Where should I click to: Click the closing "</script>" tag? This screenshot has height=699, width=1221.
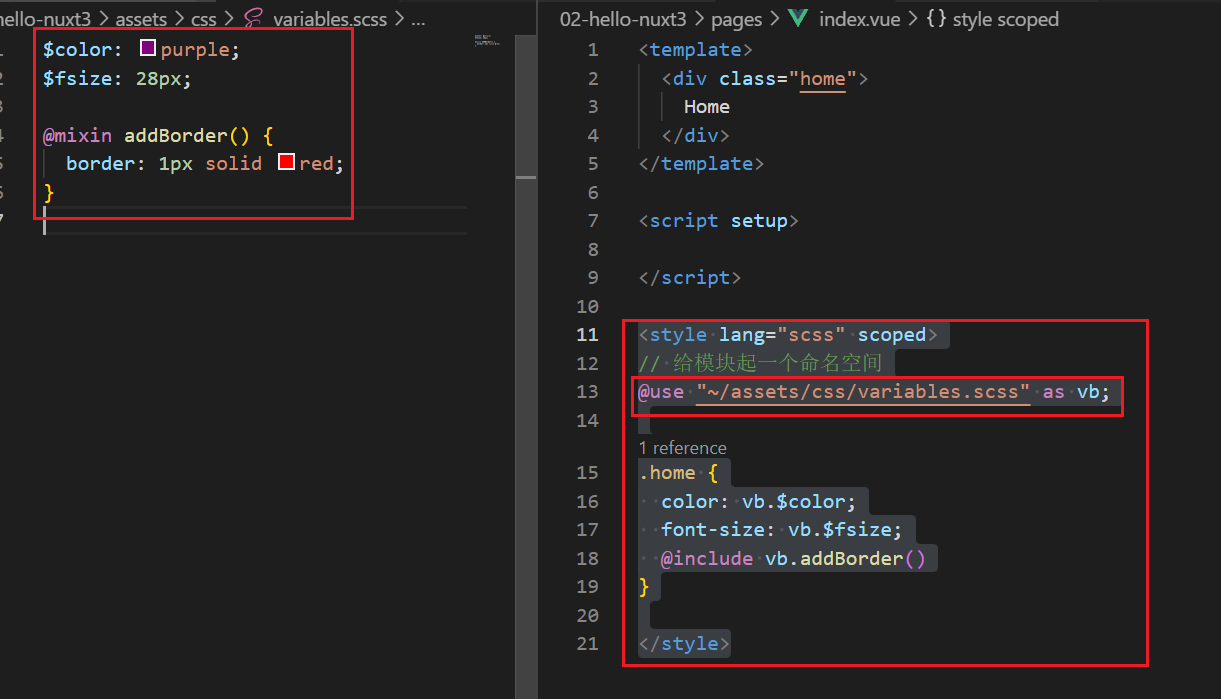click(690, 278)
